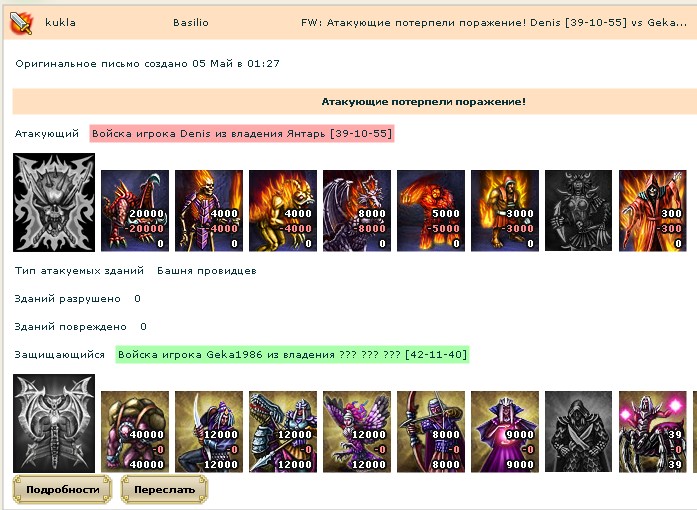Click the purple sorceress unit showing 9000
Screen dimensions: 697x510
(x=505, y=432)
